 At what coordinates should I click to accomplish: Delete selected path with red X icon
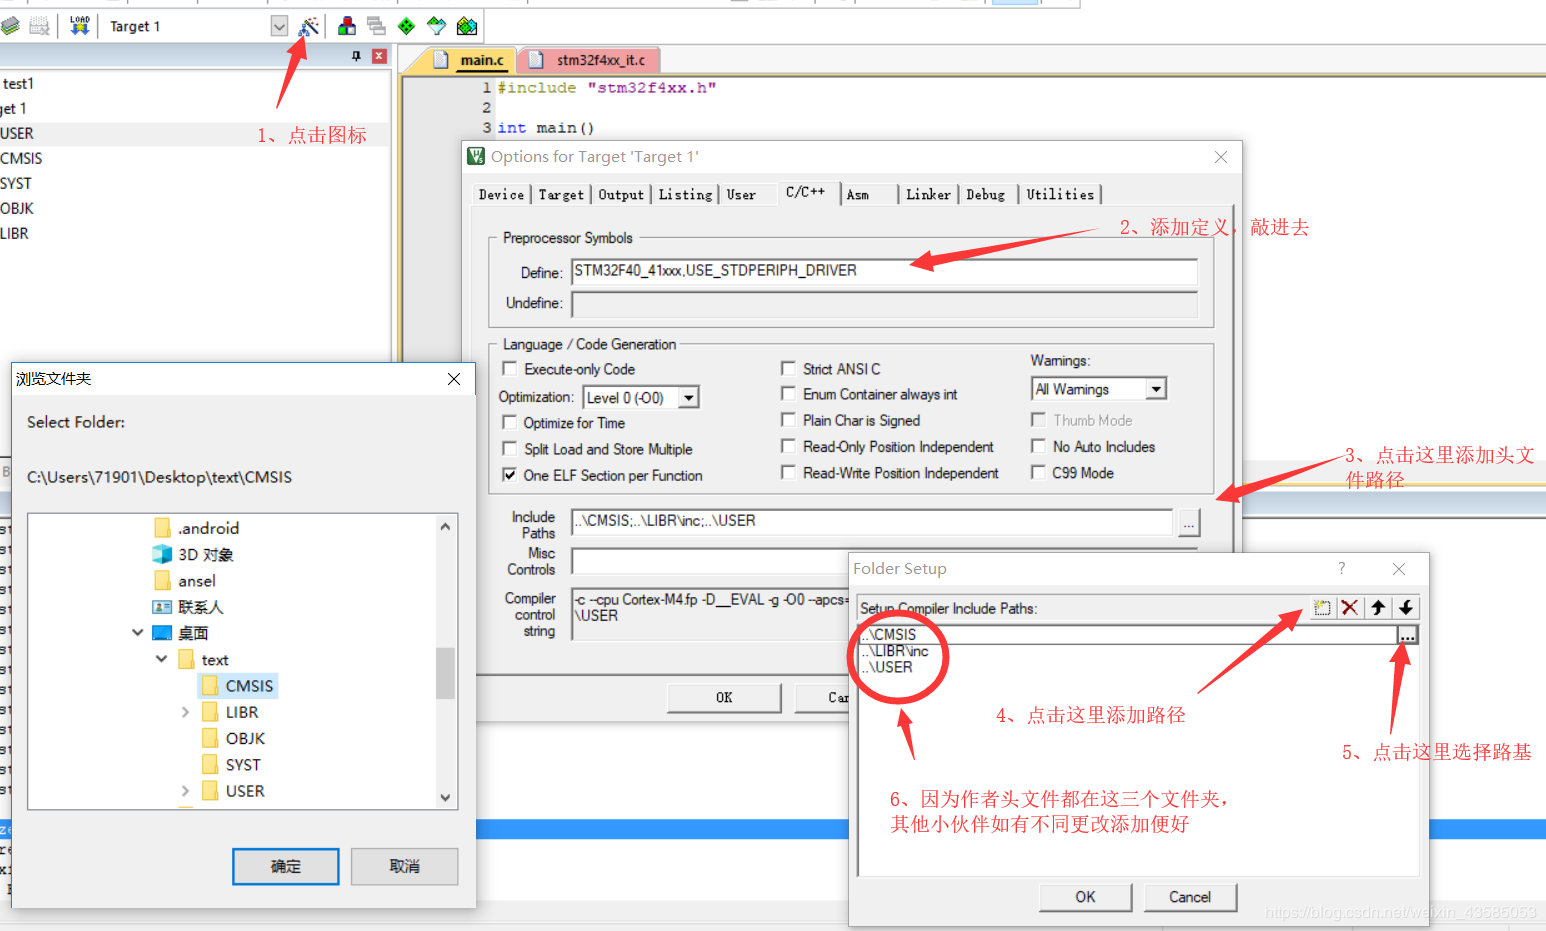(1350, 608)
